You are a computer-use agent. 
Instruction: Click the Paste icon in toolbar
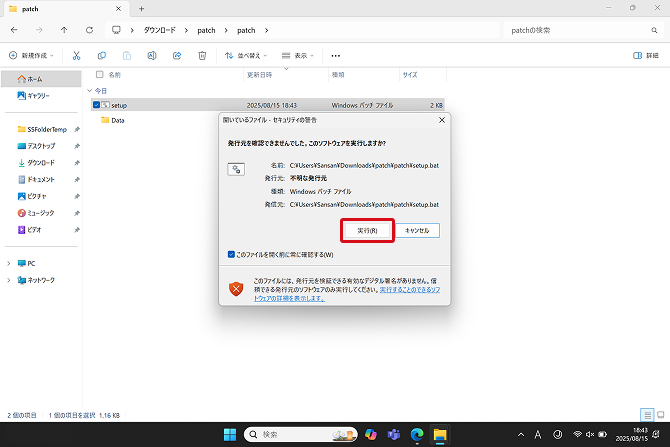click(x=127, y=56)
